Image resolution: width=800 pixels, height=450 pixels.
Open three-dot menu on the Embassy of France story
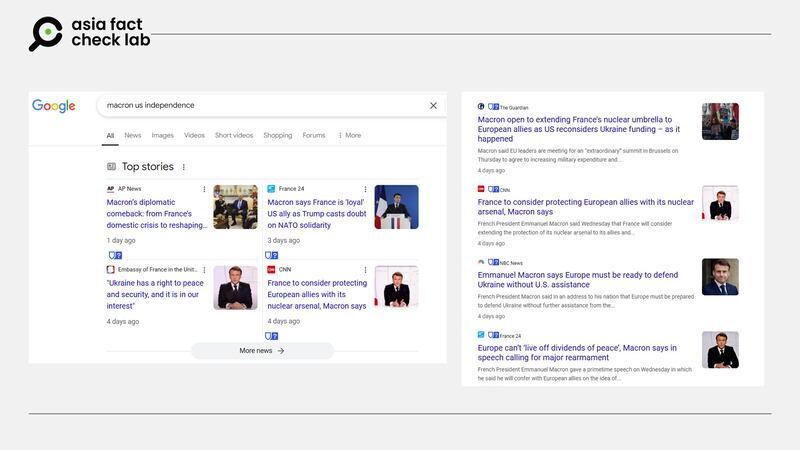(x=204, y=269)
